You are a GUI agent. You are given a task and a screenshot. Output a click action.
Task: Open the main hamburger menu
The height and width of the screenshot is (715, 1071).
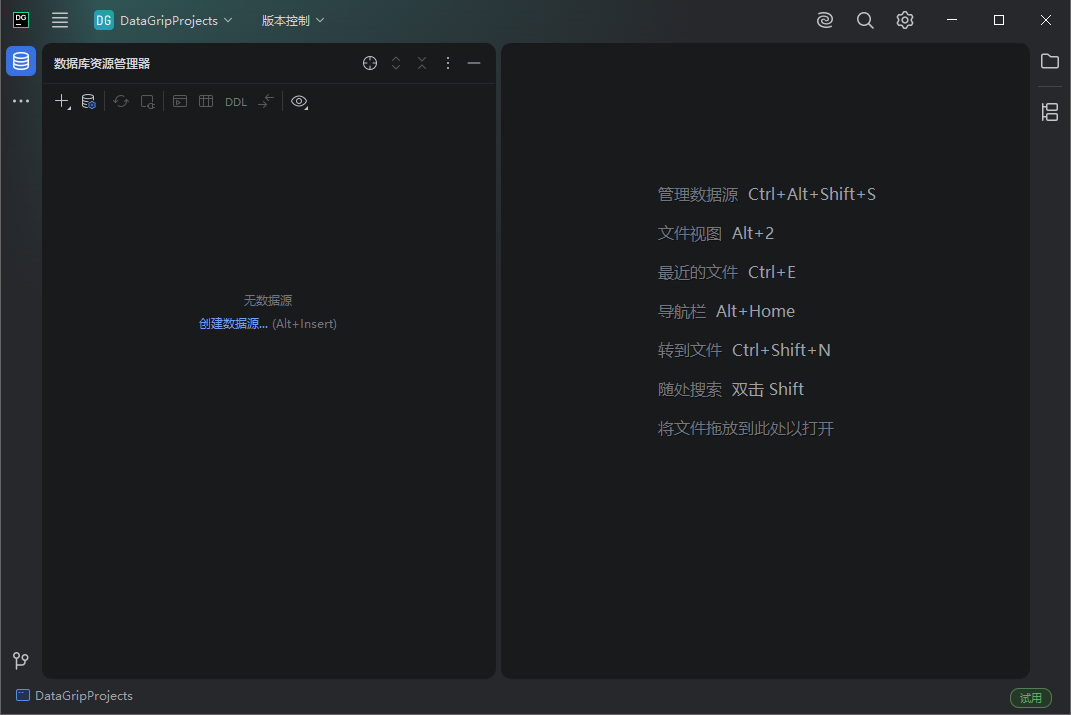[59, 20]
